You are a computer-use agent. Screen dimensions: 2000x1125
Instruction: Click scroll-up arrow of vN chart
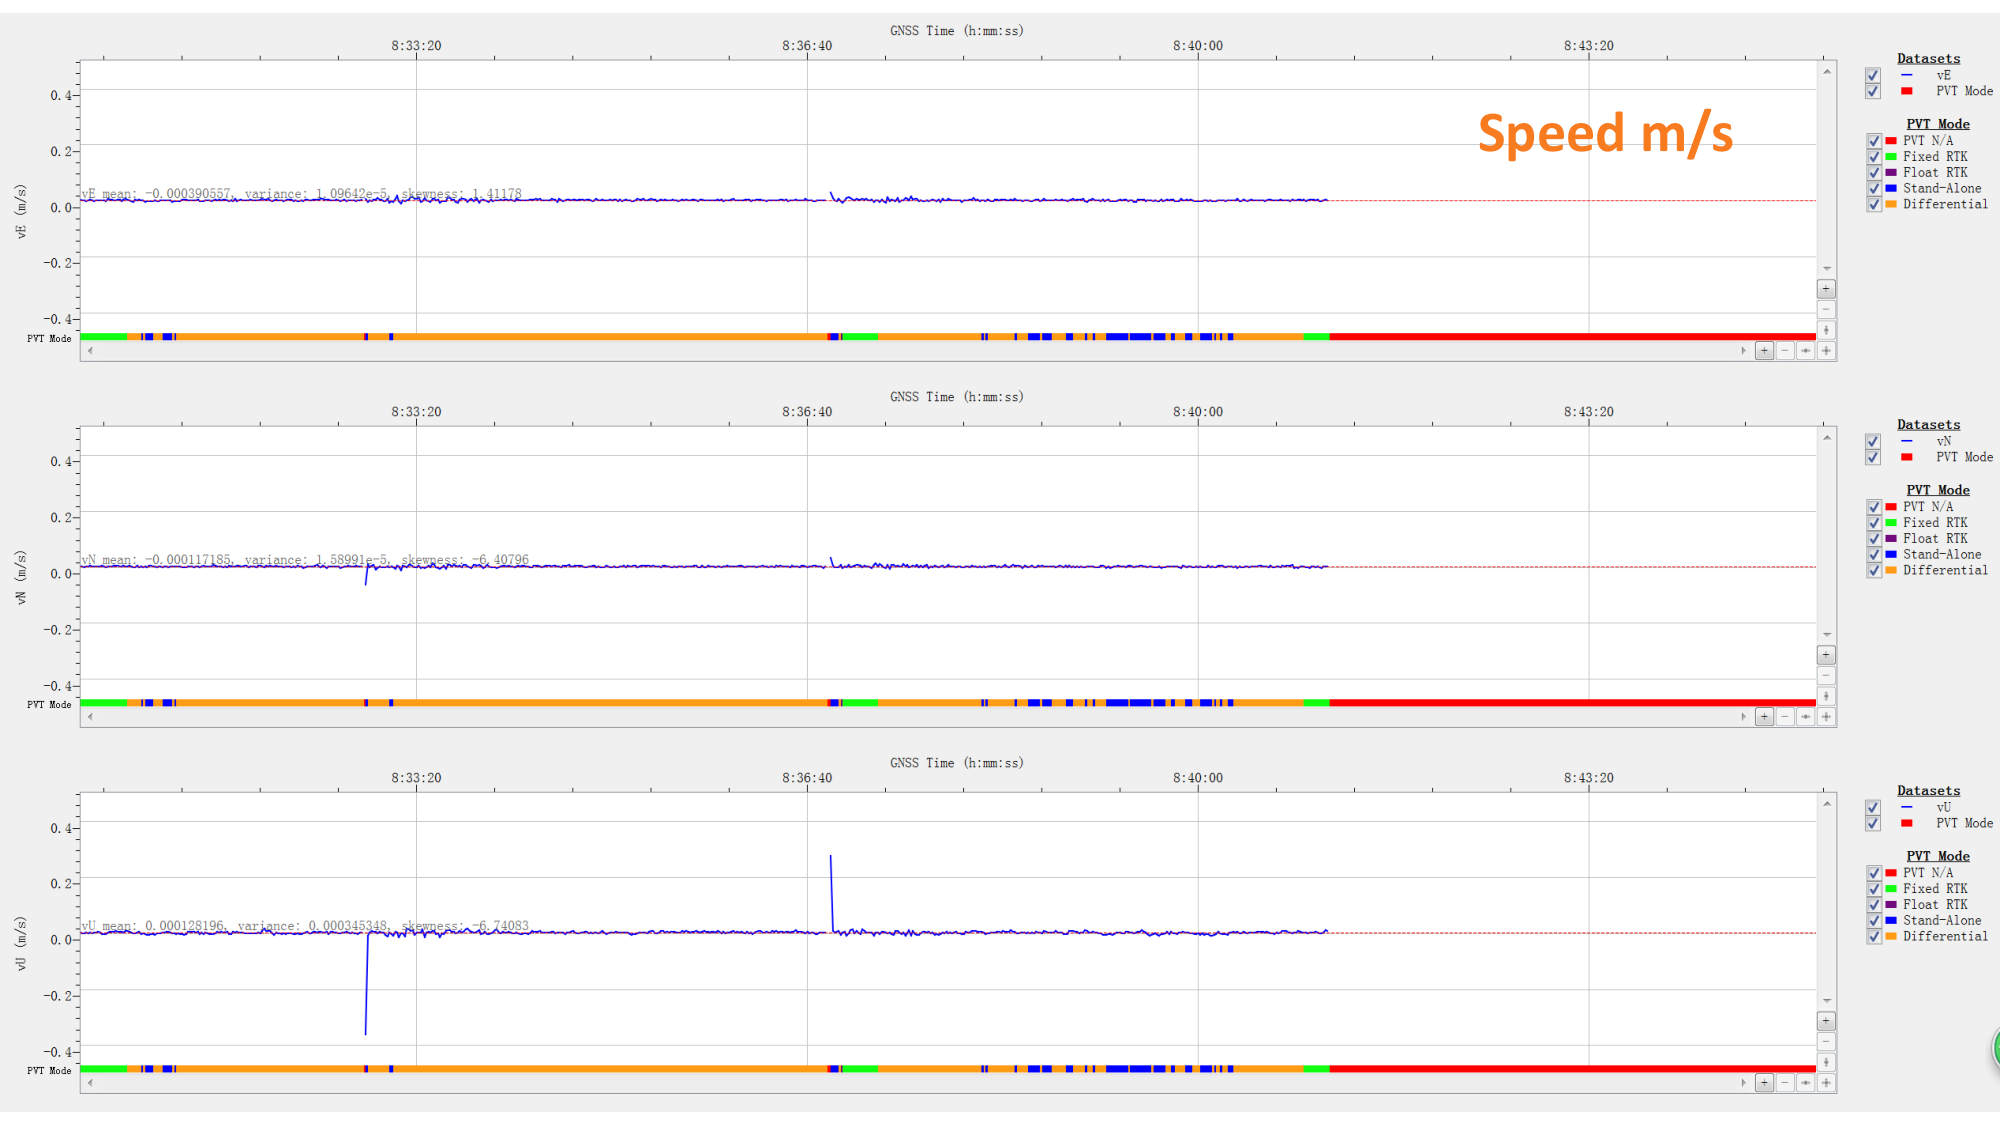[x=1826, y=438]
